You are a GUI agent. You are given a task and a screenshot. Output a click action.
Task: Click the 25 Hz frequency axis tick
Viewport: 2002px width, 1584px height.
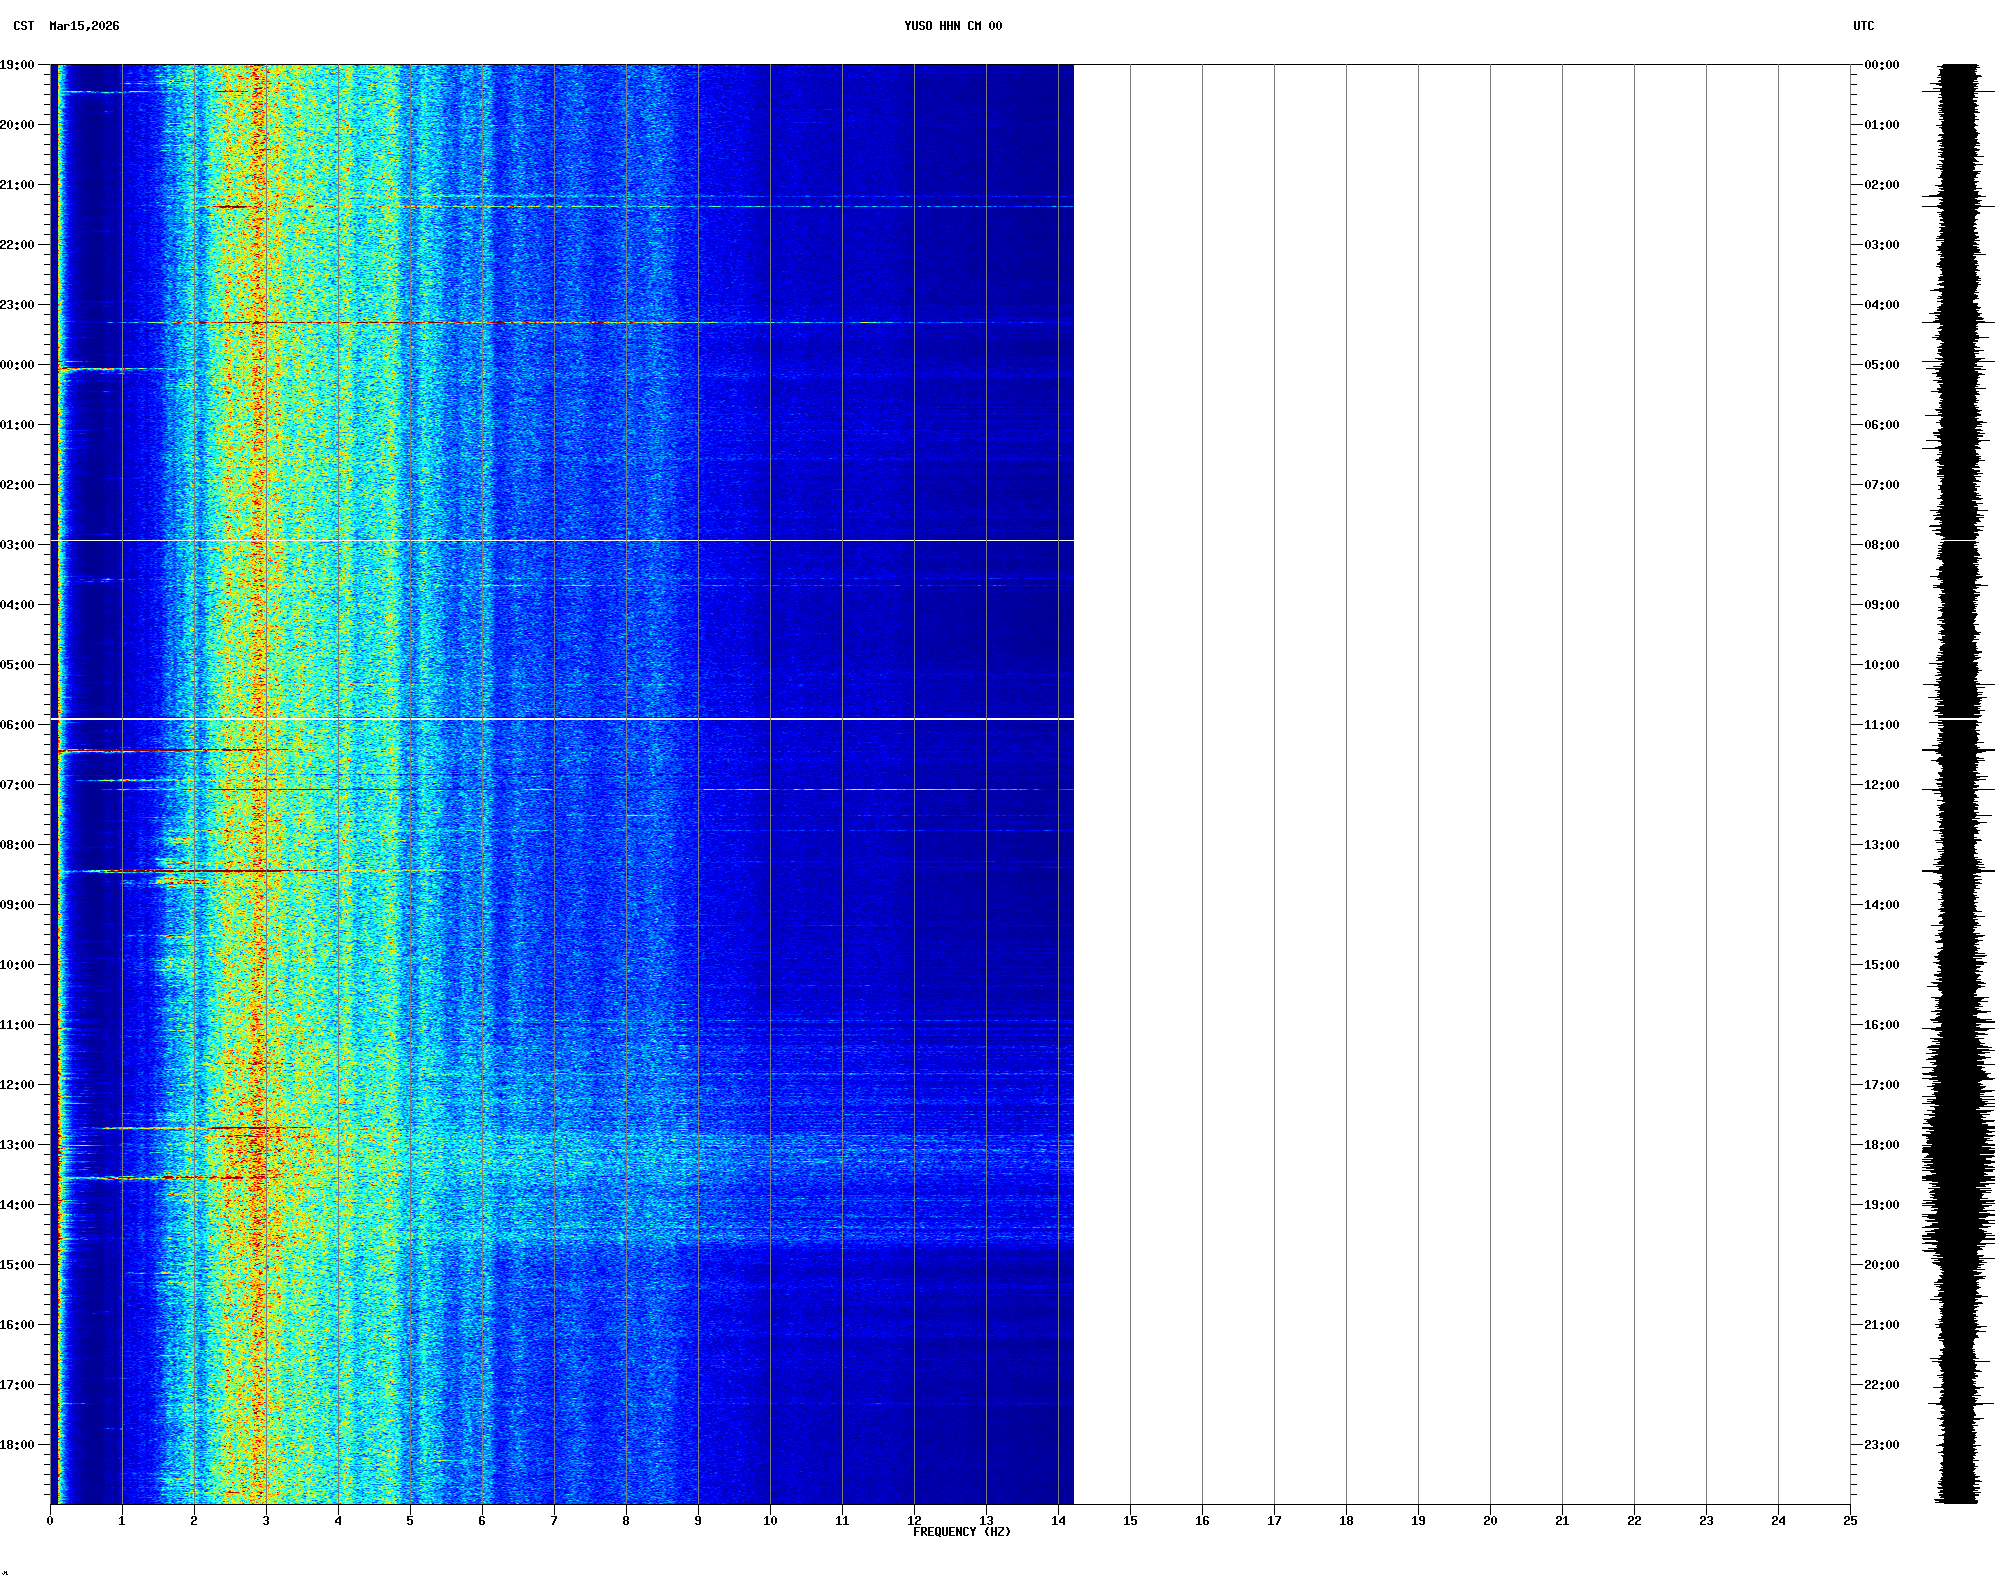[1850, 1521]
